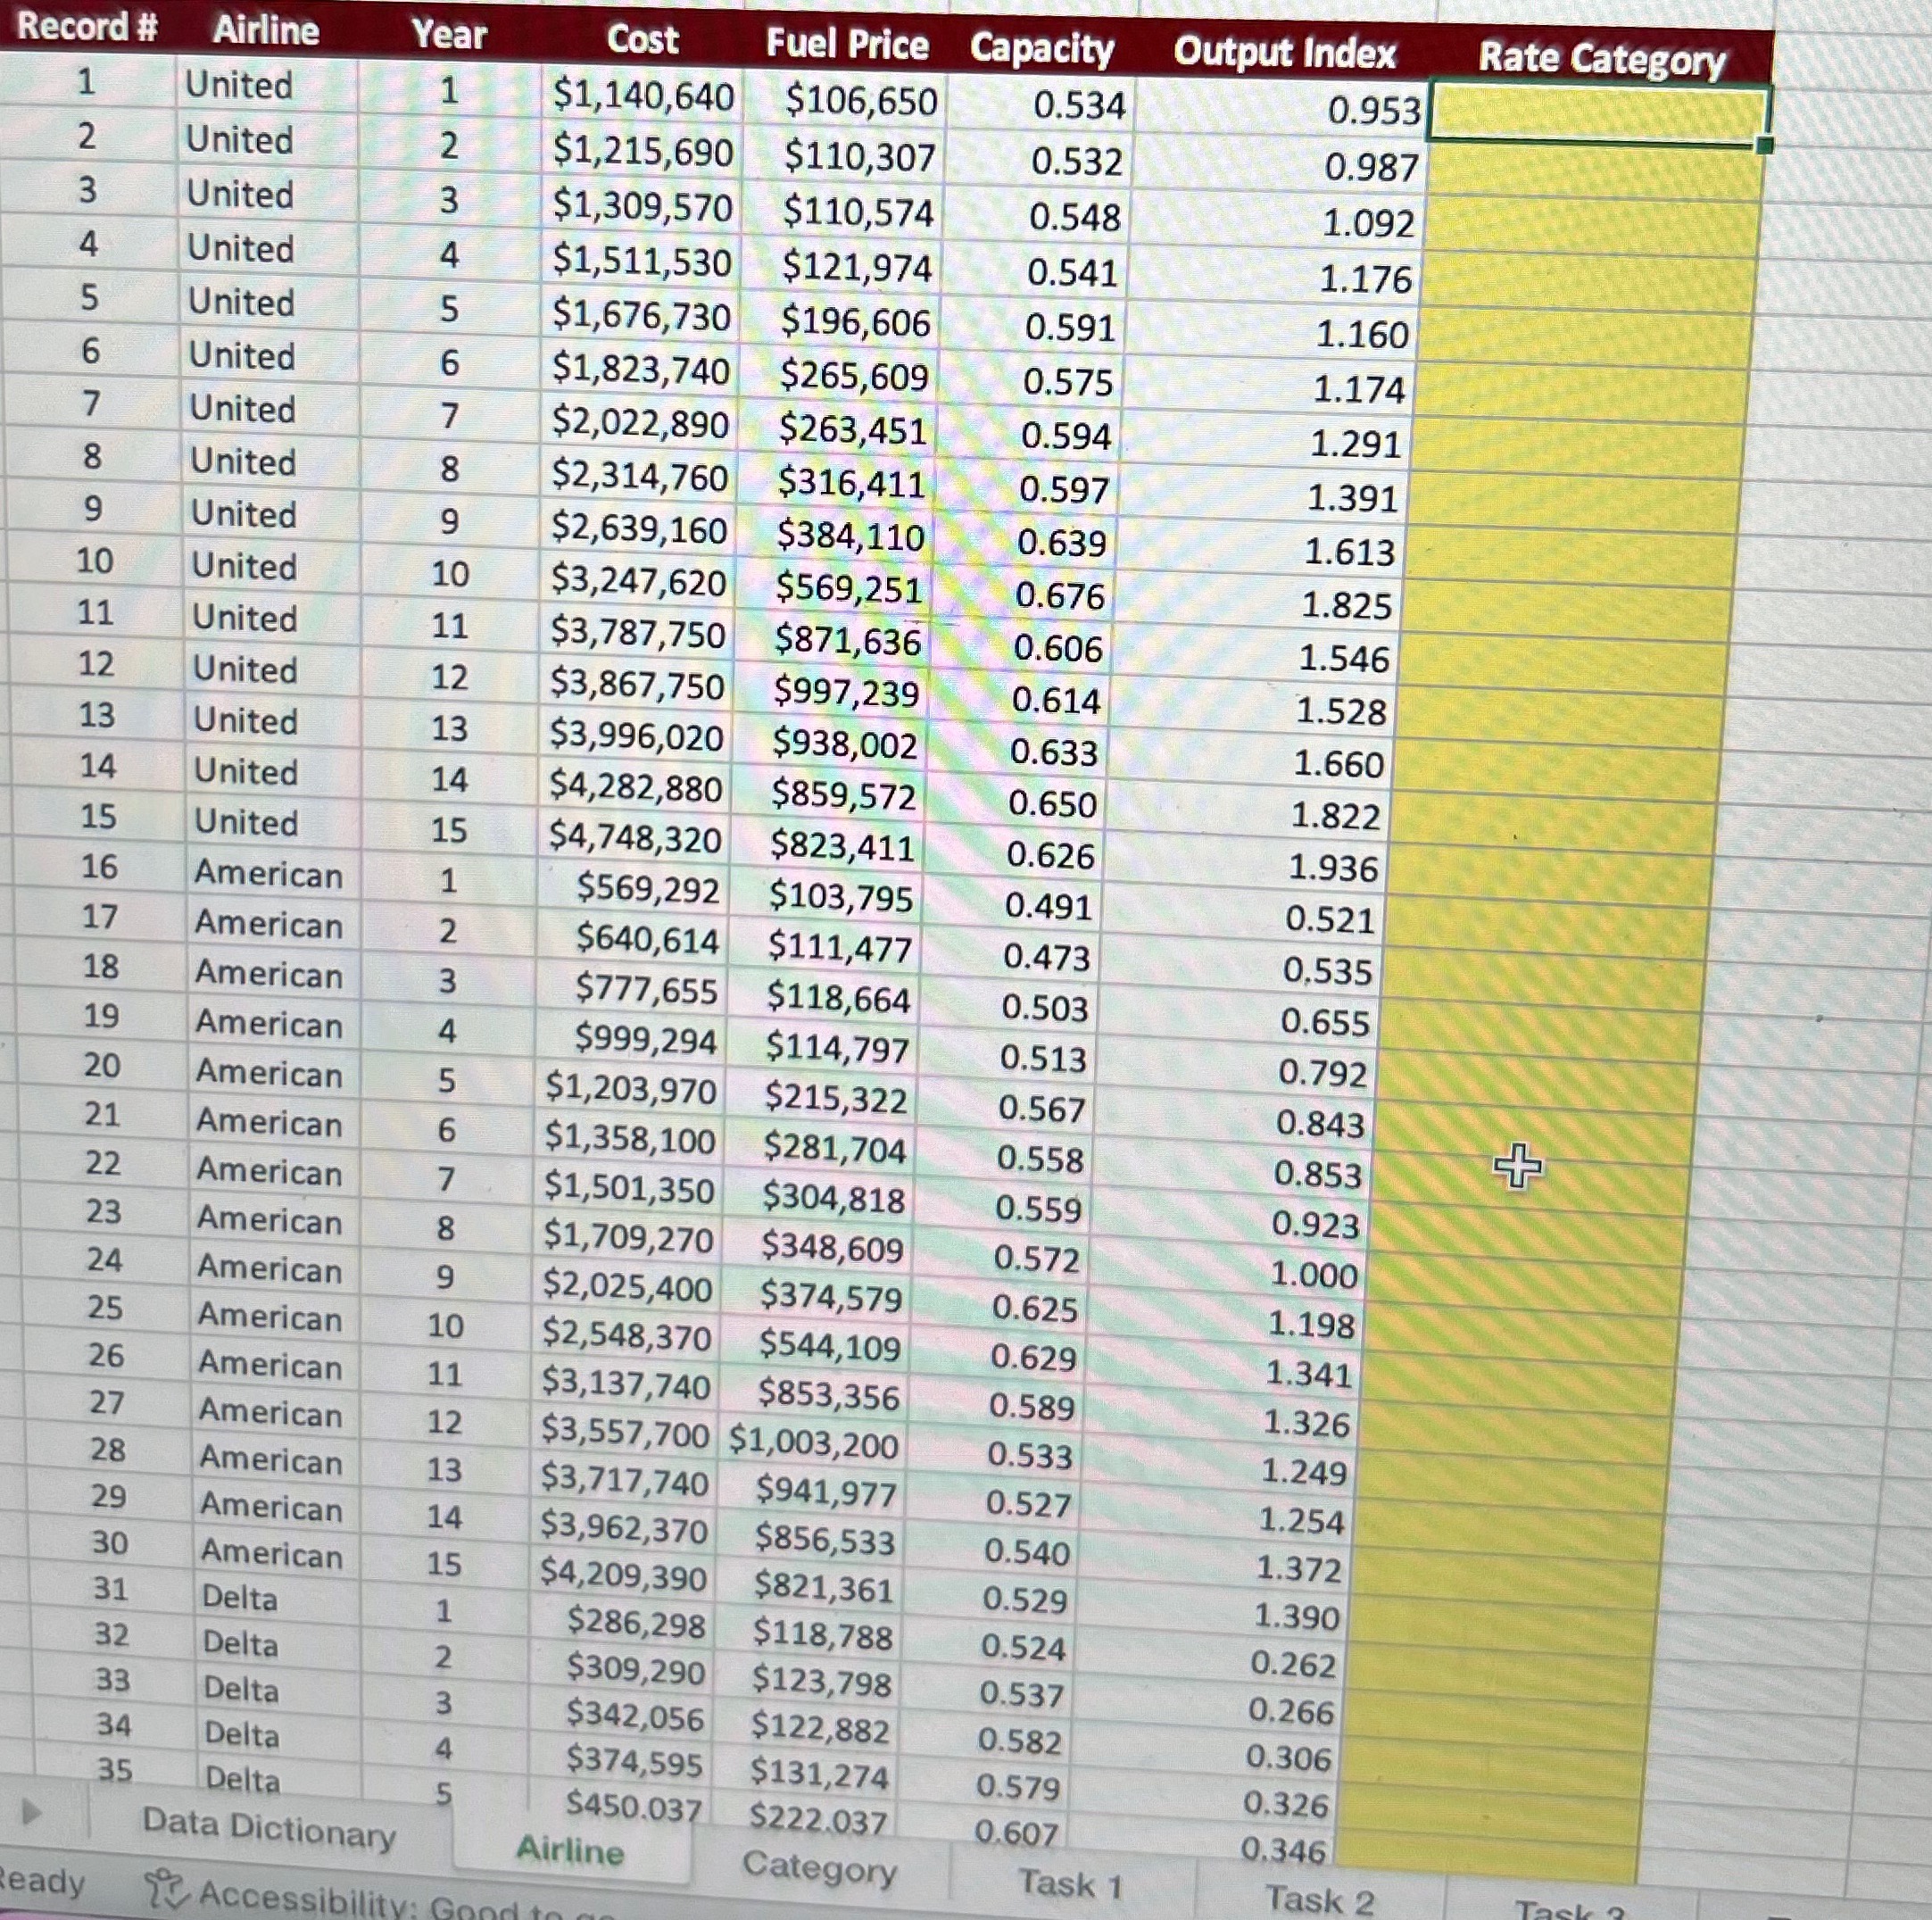Select the output index cell 1.936
The image size is (1932, 1920).
(x=1332, y=868)
